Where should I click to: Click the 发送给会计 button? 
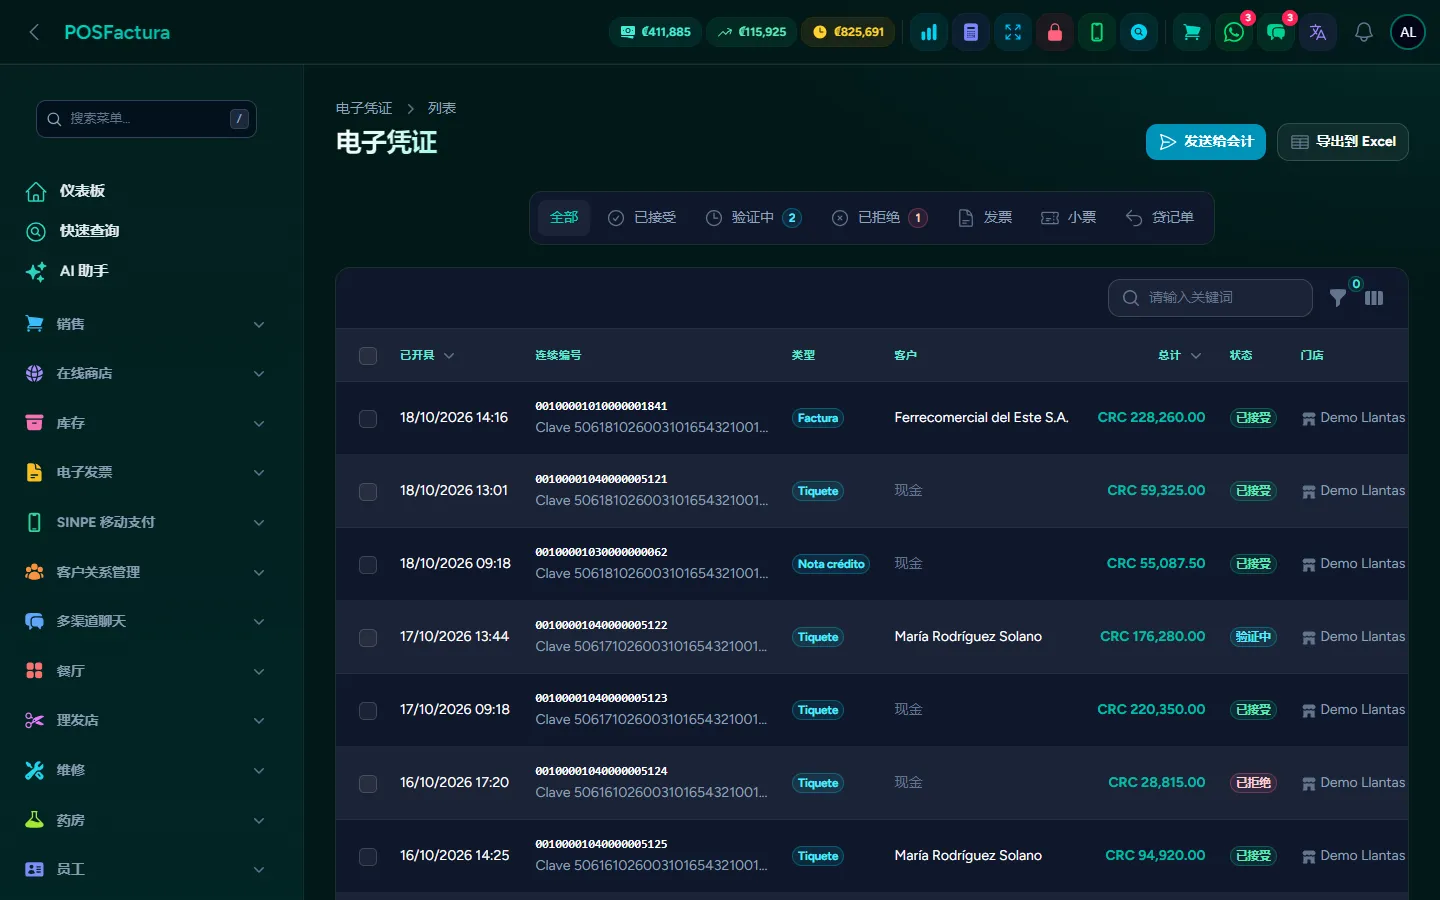1206,142
